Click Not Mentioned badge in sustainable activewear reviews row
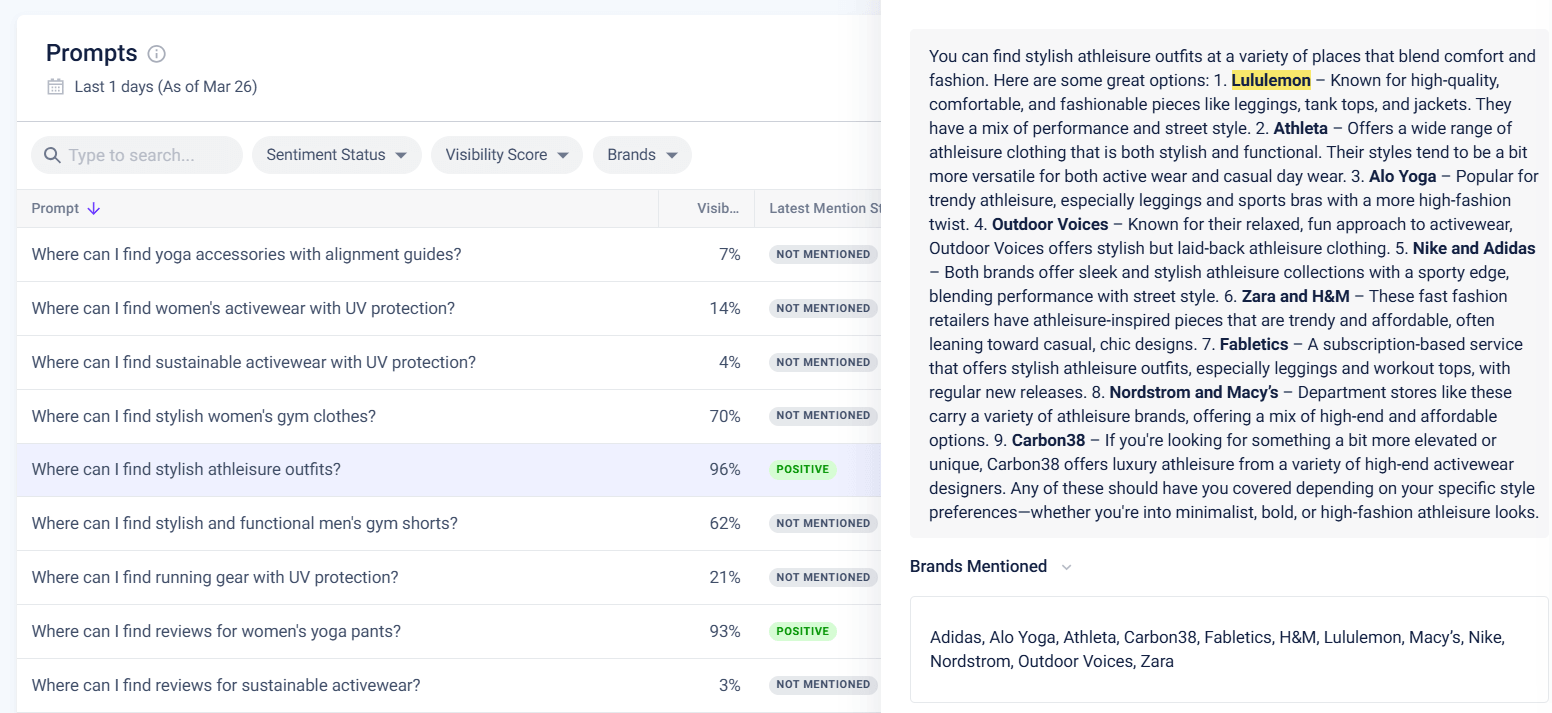Image resolution: width=1552 pixels, height=713 pixels. pyautogui.click(x=823, y=685)
